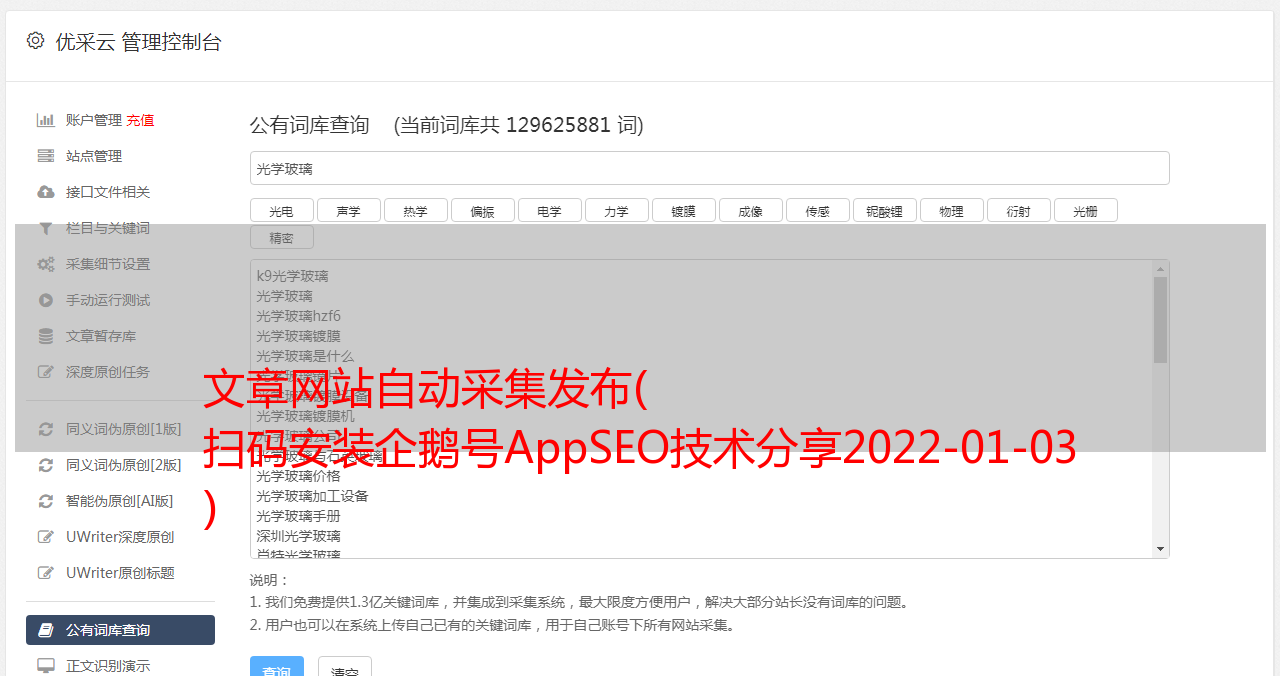Click the gear icon beside 优采云 管理控制台

(36, 41)
